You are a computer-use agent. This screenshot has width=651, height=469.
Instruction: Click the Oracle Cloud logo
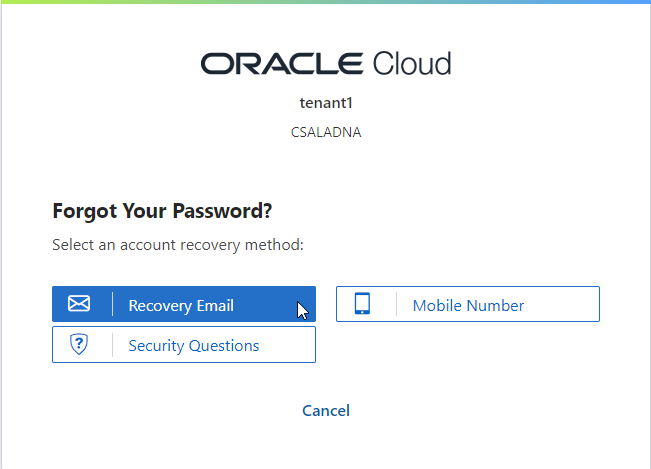point(325,64)
